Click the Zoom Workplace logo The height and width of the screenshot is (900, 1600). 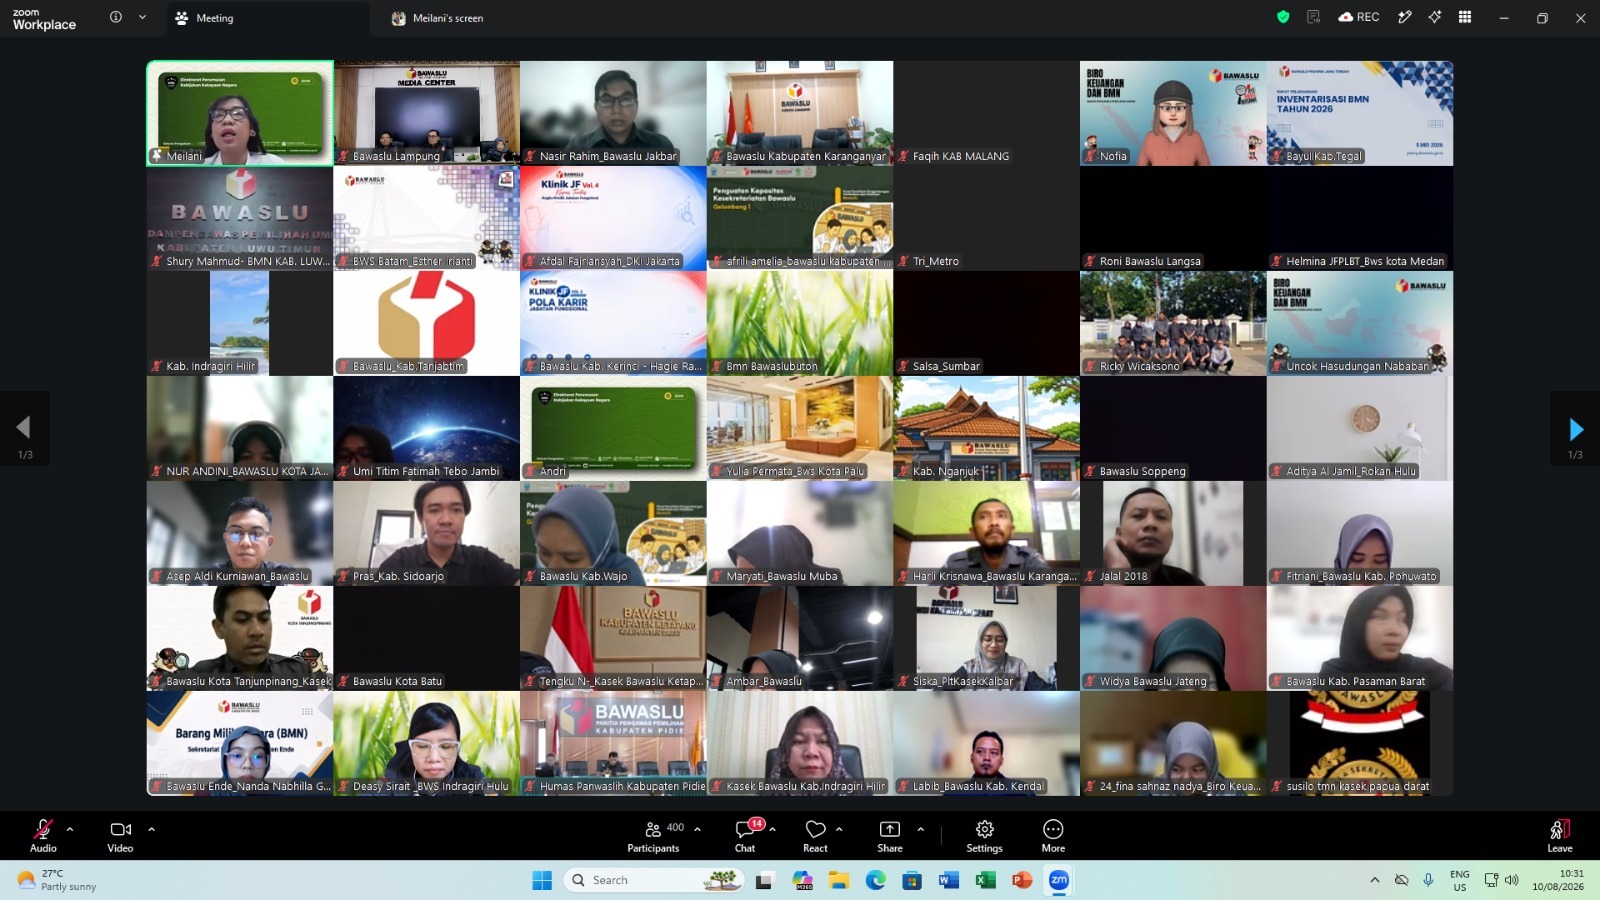pyautogui.click(x=44, y=19)
